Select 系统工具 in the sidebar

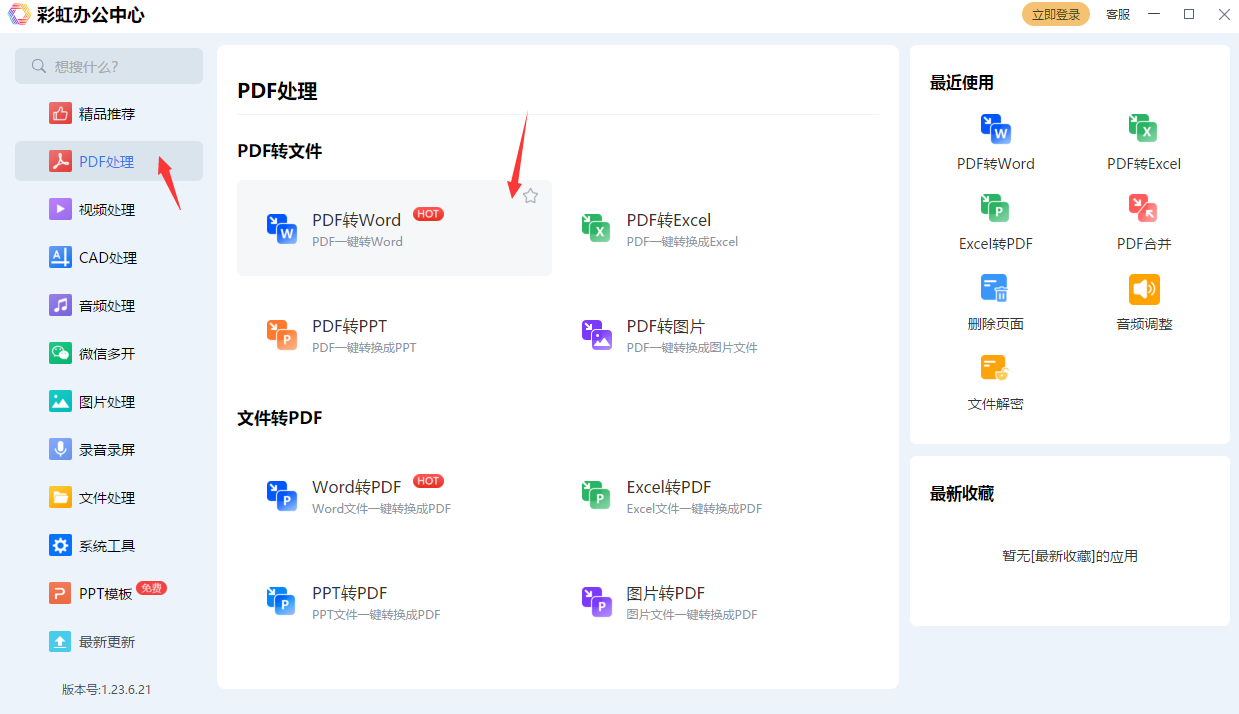click(x=109, y=545)
